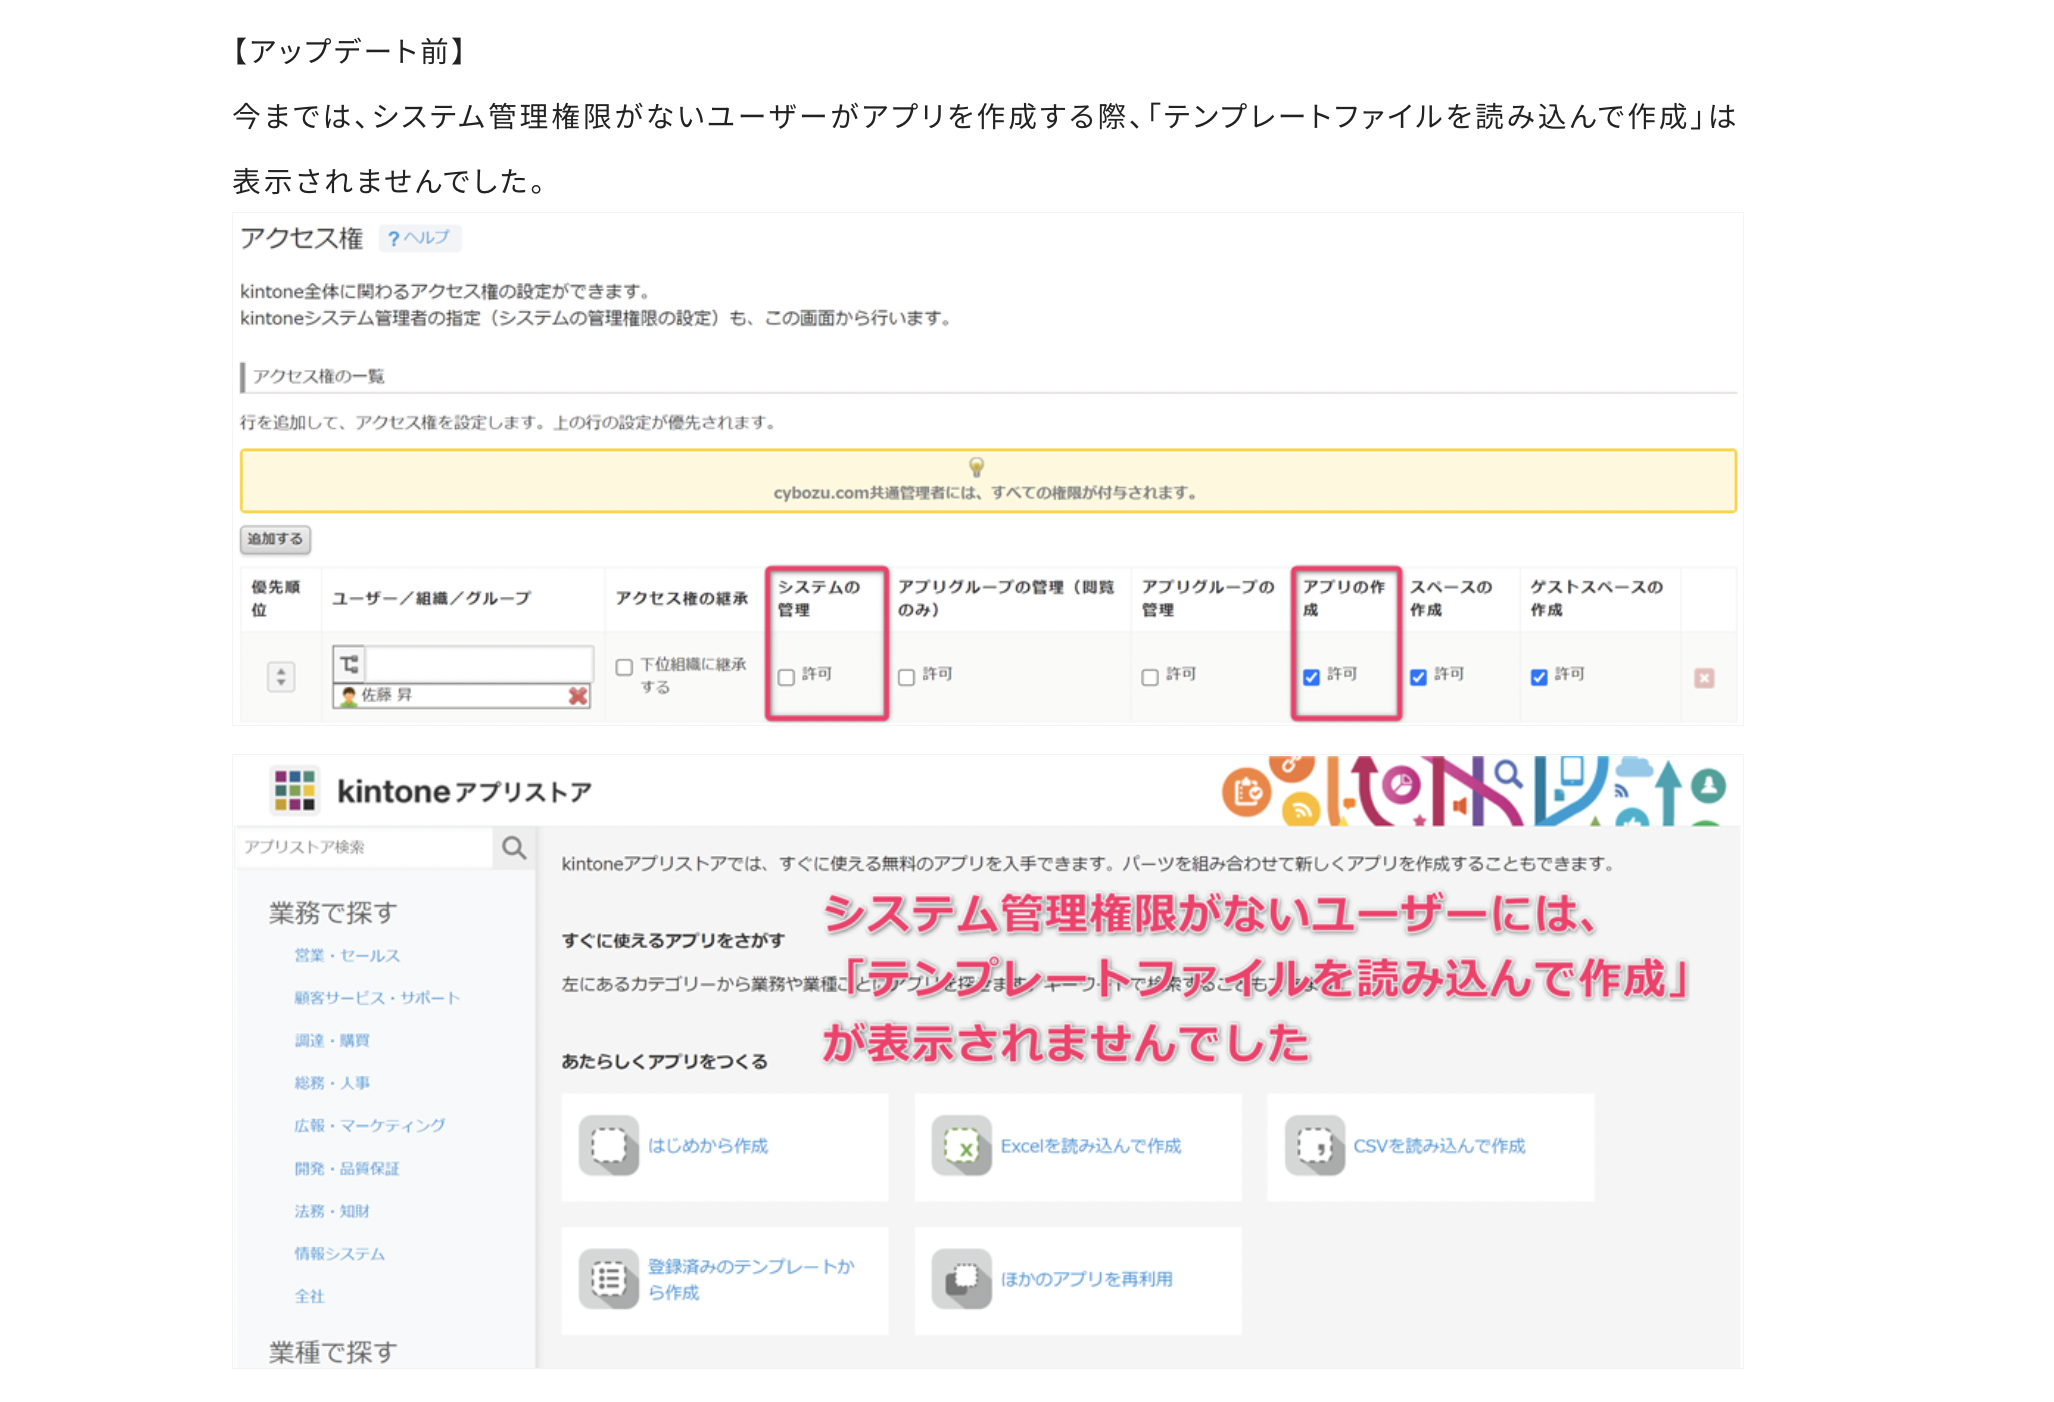
Task: Uncheck the アプリの作成 許可 checkbox
Action: (1311, 677)
